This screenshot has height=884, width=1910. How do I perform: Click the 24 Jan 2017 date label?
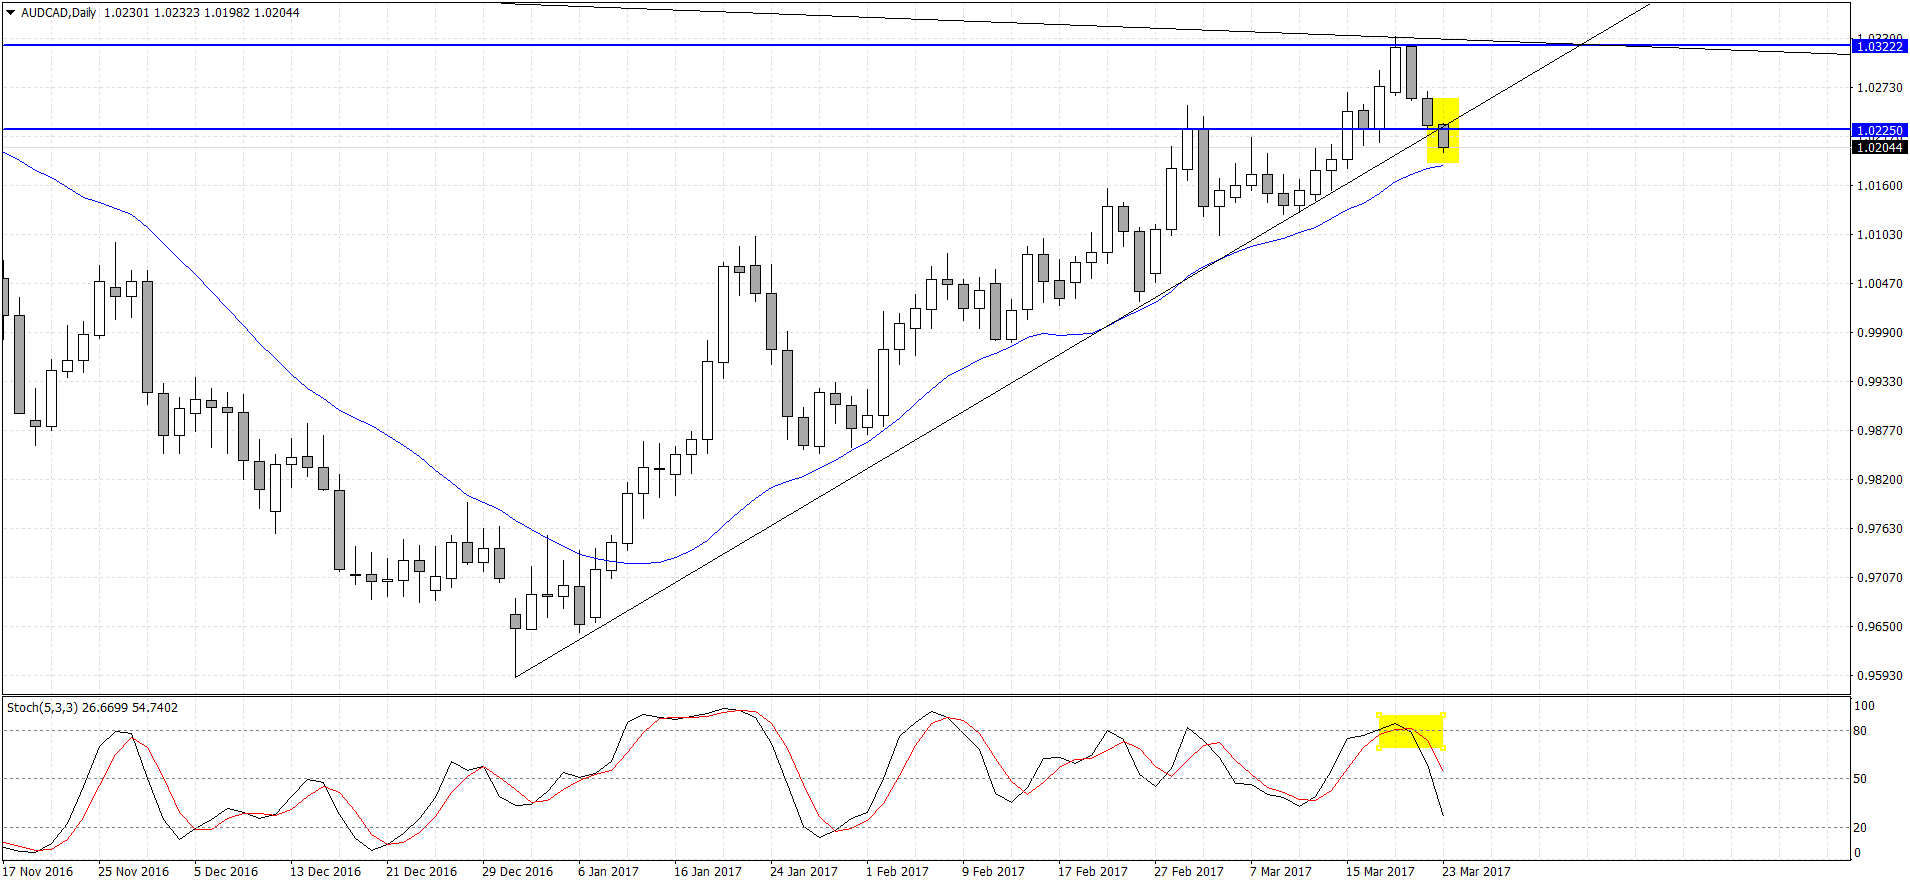point(804,872)
